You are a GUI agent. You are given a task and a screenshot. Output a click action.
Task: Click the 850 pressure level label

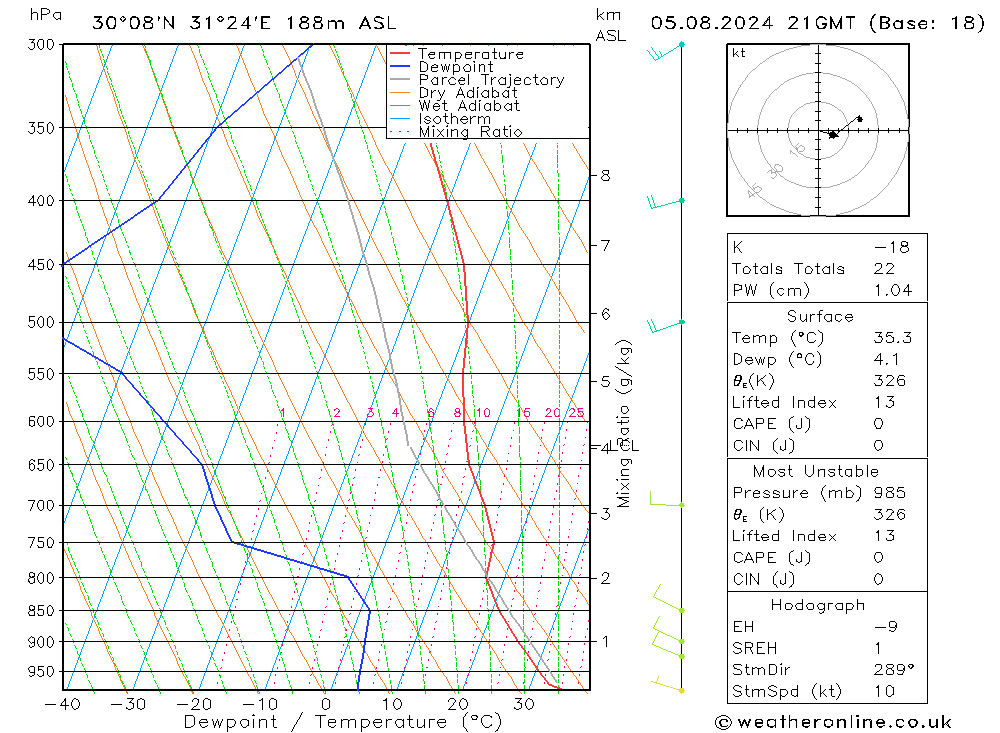(x=41, y=611)
